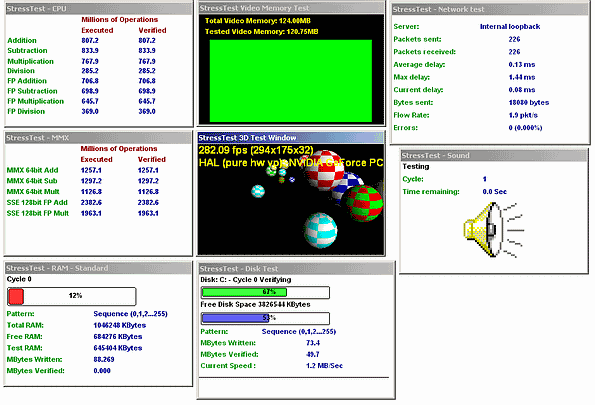Click the green-red checkered sphere
This screenshot has height=405, width=595.
click(x=362, y=203)
